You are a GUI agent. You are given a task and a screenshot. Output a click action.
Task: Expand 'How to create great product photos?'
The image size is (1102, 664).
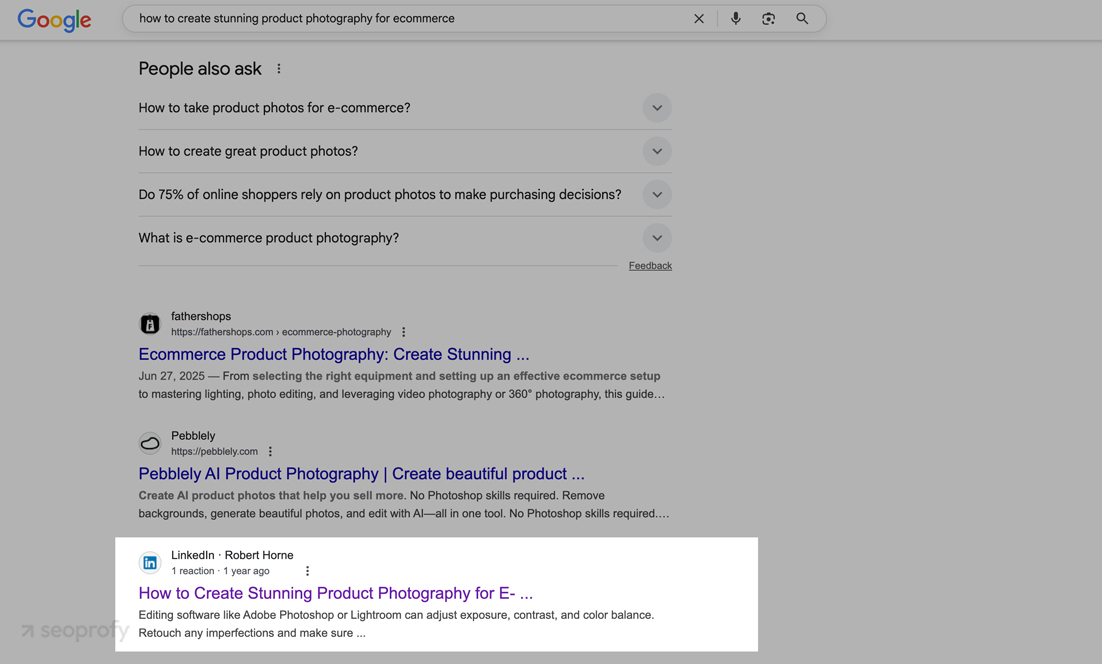405,151
